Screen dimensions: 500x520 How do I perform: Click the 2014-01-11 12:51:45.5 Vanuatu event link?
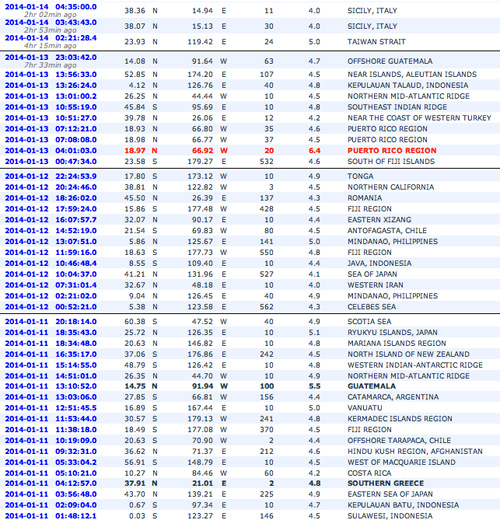pos(51,408)
